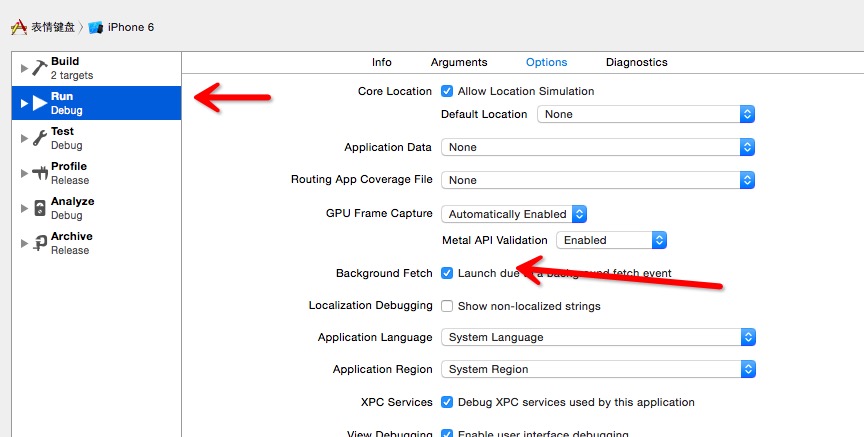Screen dimensions: 864x437
Task: Expand the Archive action disclosure triangle
Action: point(24,243)
